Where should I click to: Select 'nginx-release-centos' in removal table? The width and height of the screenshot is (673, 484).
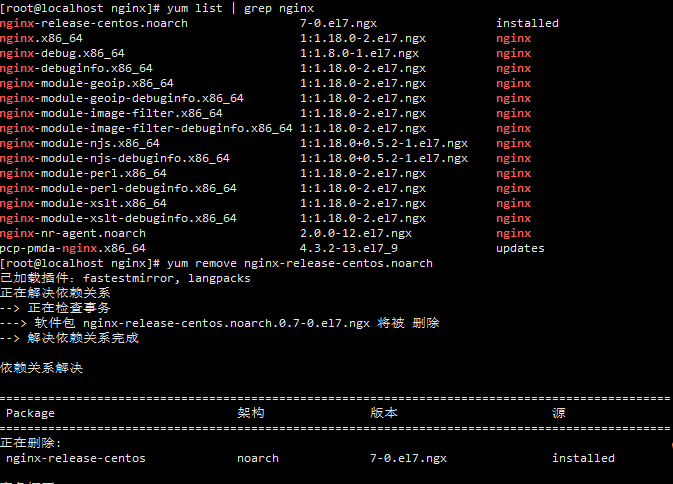pyautogui.click(x=76, y=458)
